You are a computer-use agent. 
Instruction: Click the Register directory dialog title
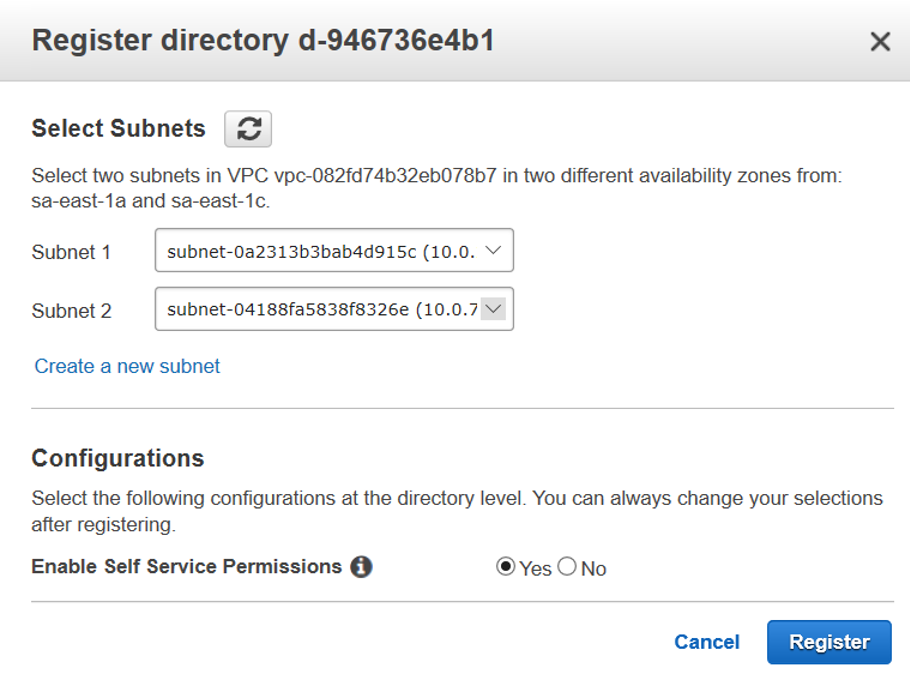pyautogui.click(x=263, y=41)
